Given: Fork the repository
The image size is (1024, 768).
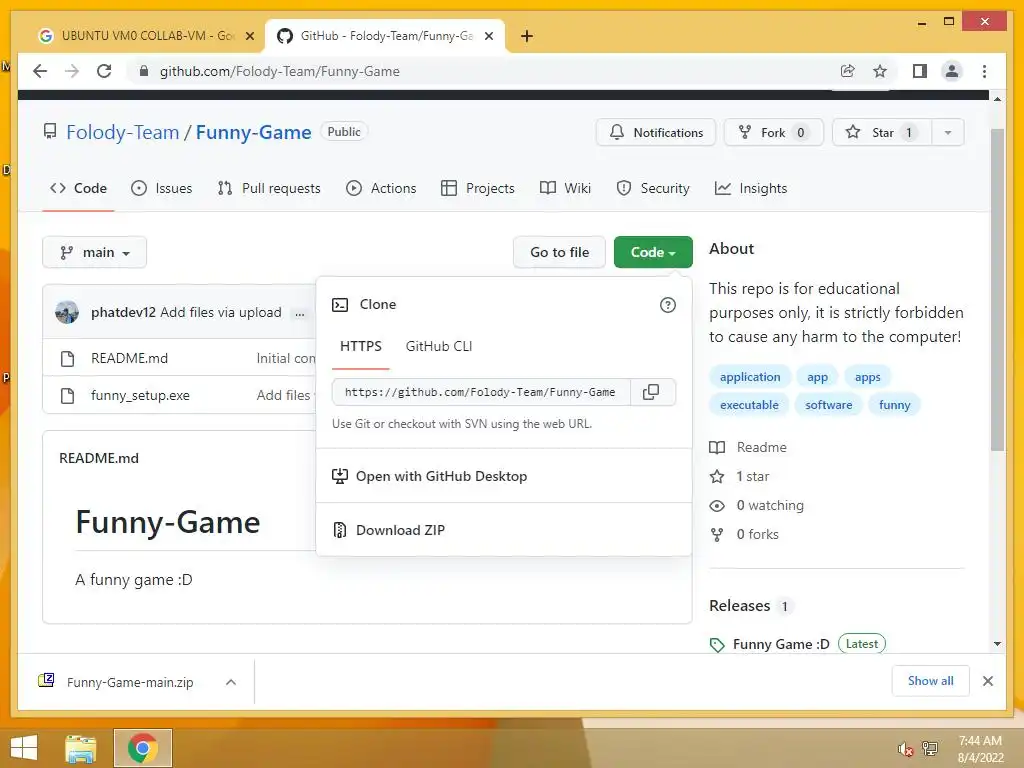Looking at the screenshot, I should 774,133.
